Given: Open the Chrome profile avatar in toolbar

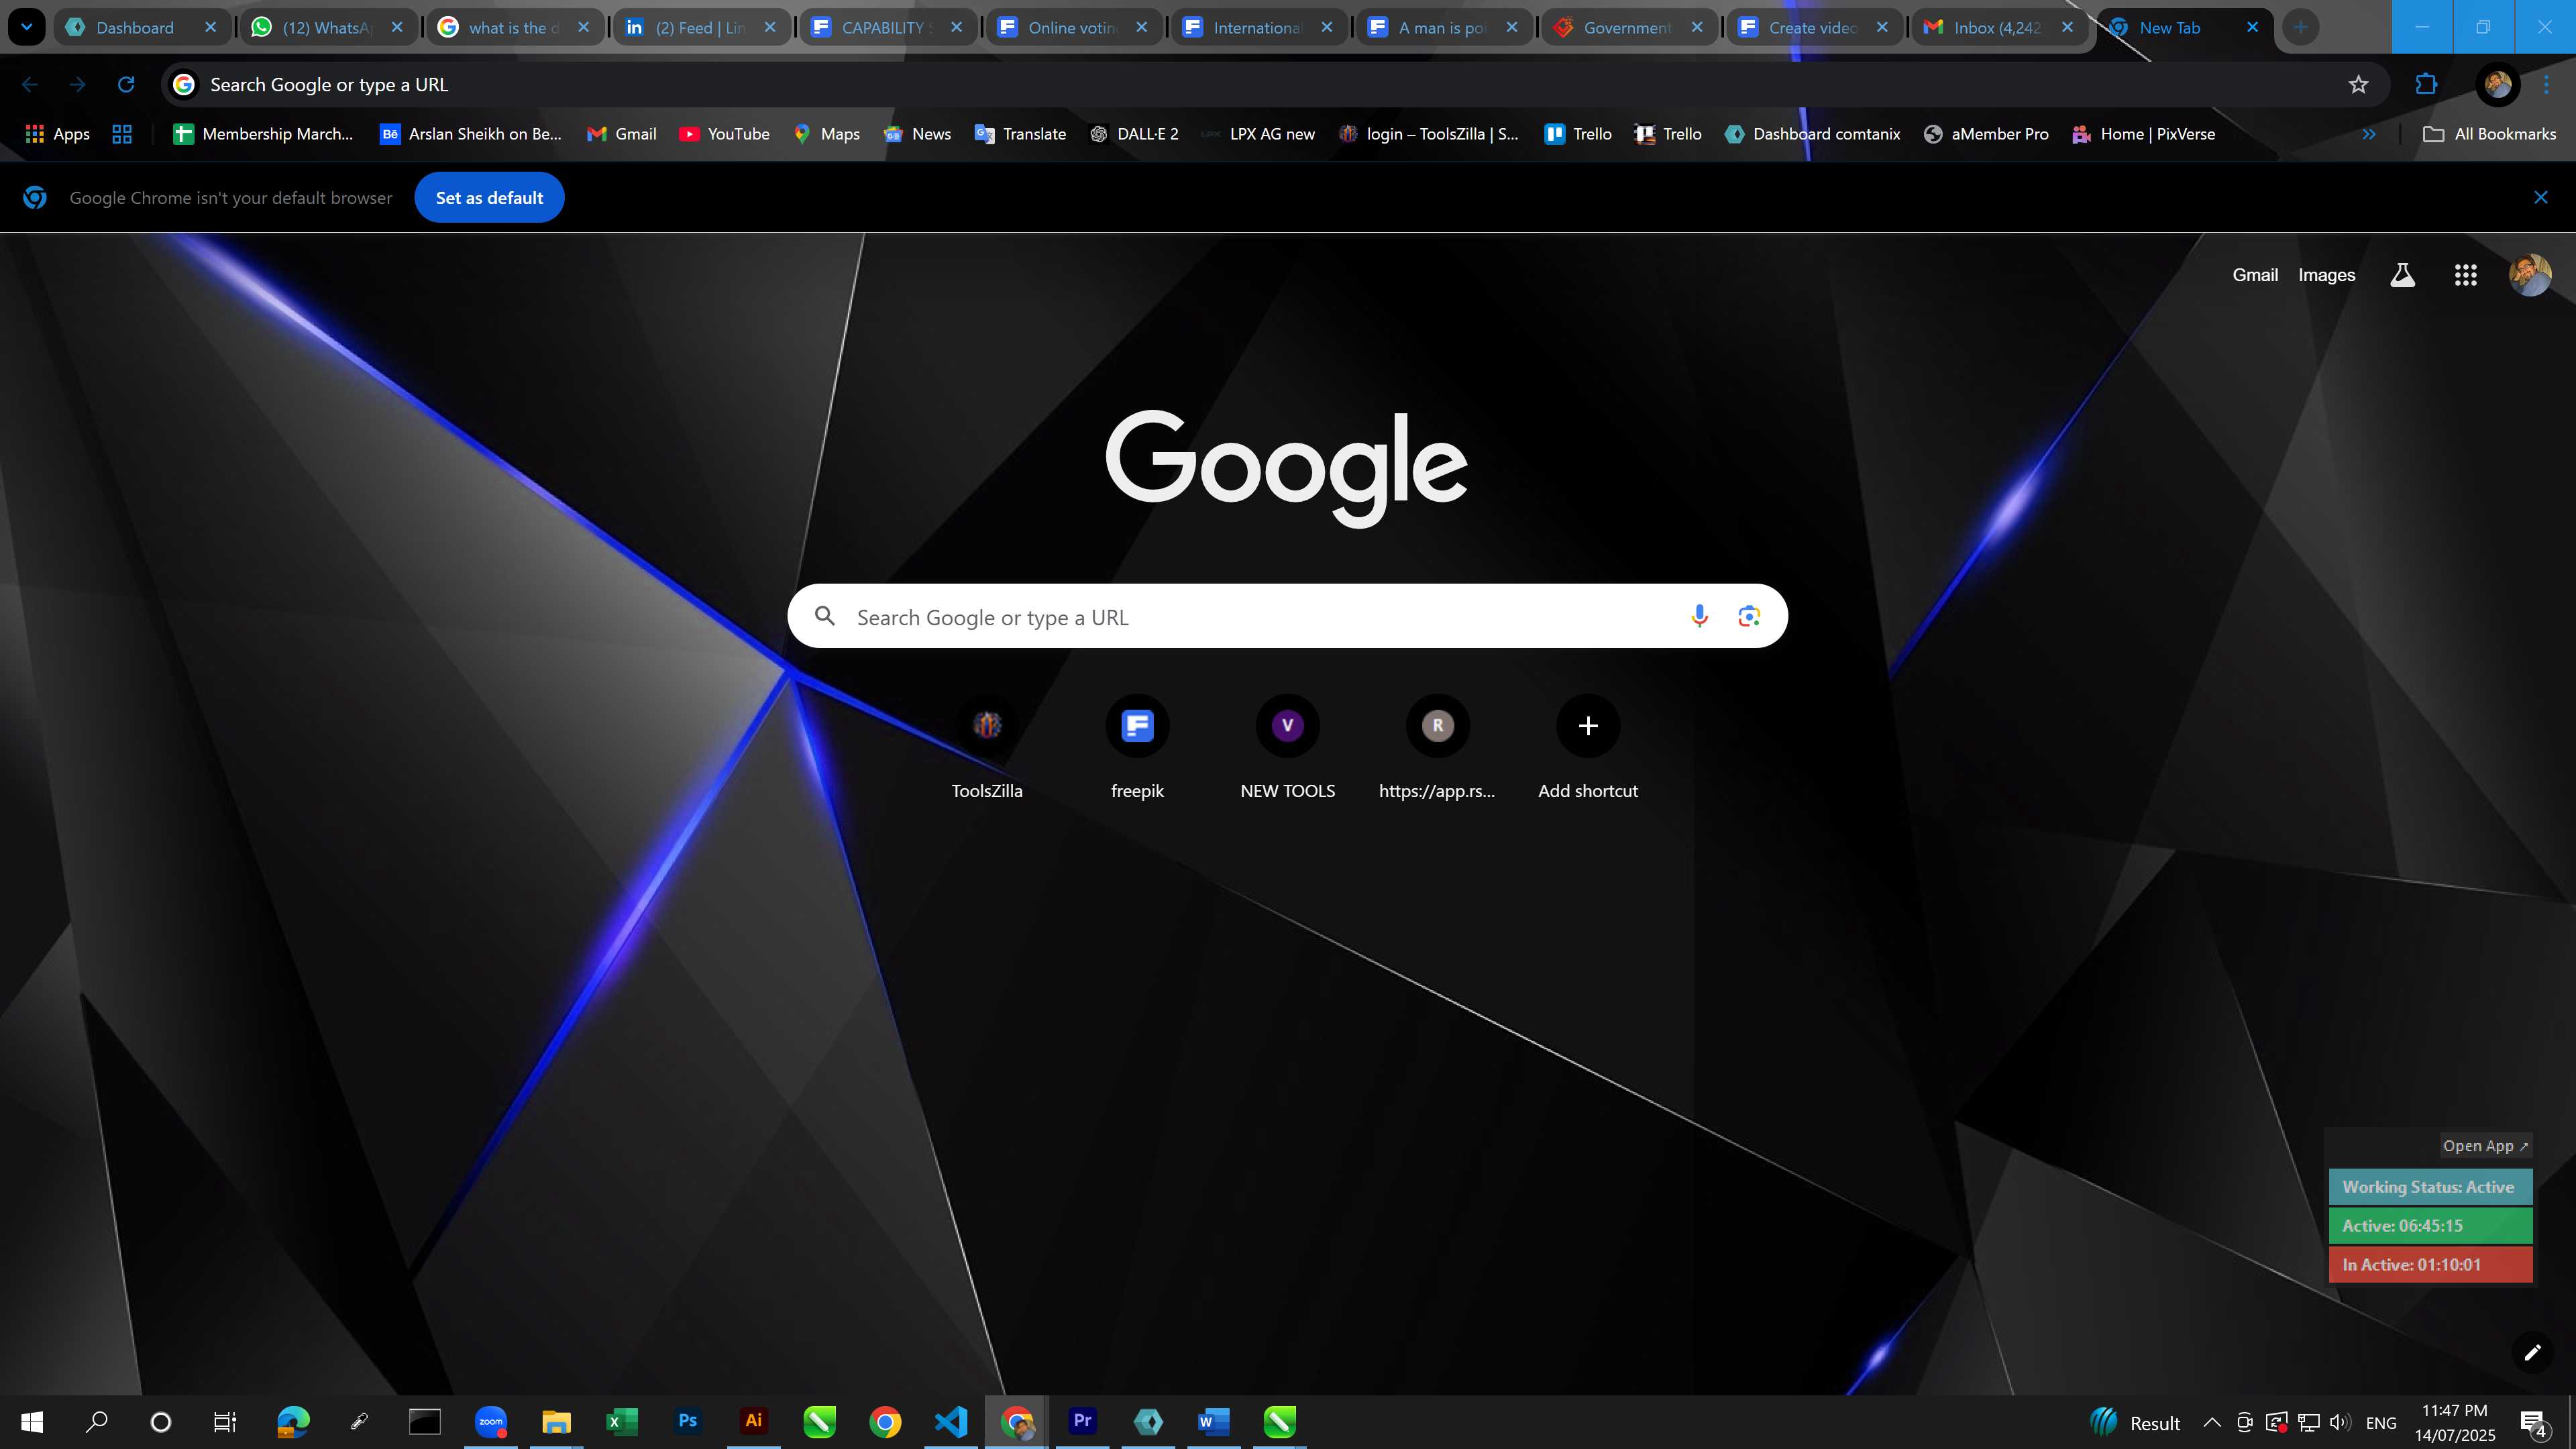Looking at the screenshot, I should tap(2498, 85).
